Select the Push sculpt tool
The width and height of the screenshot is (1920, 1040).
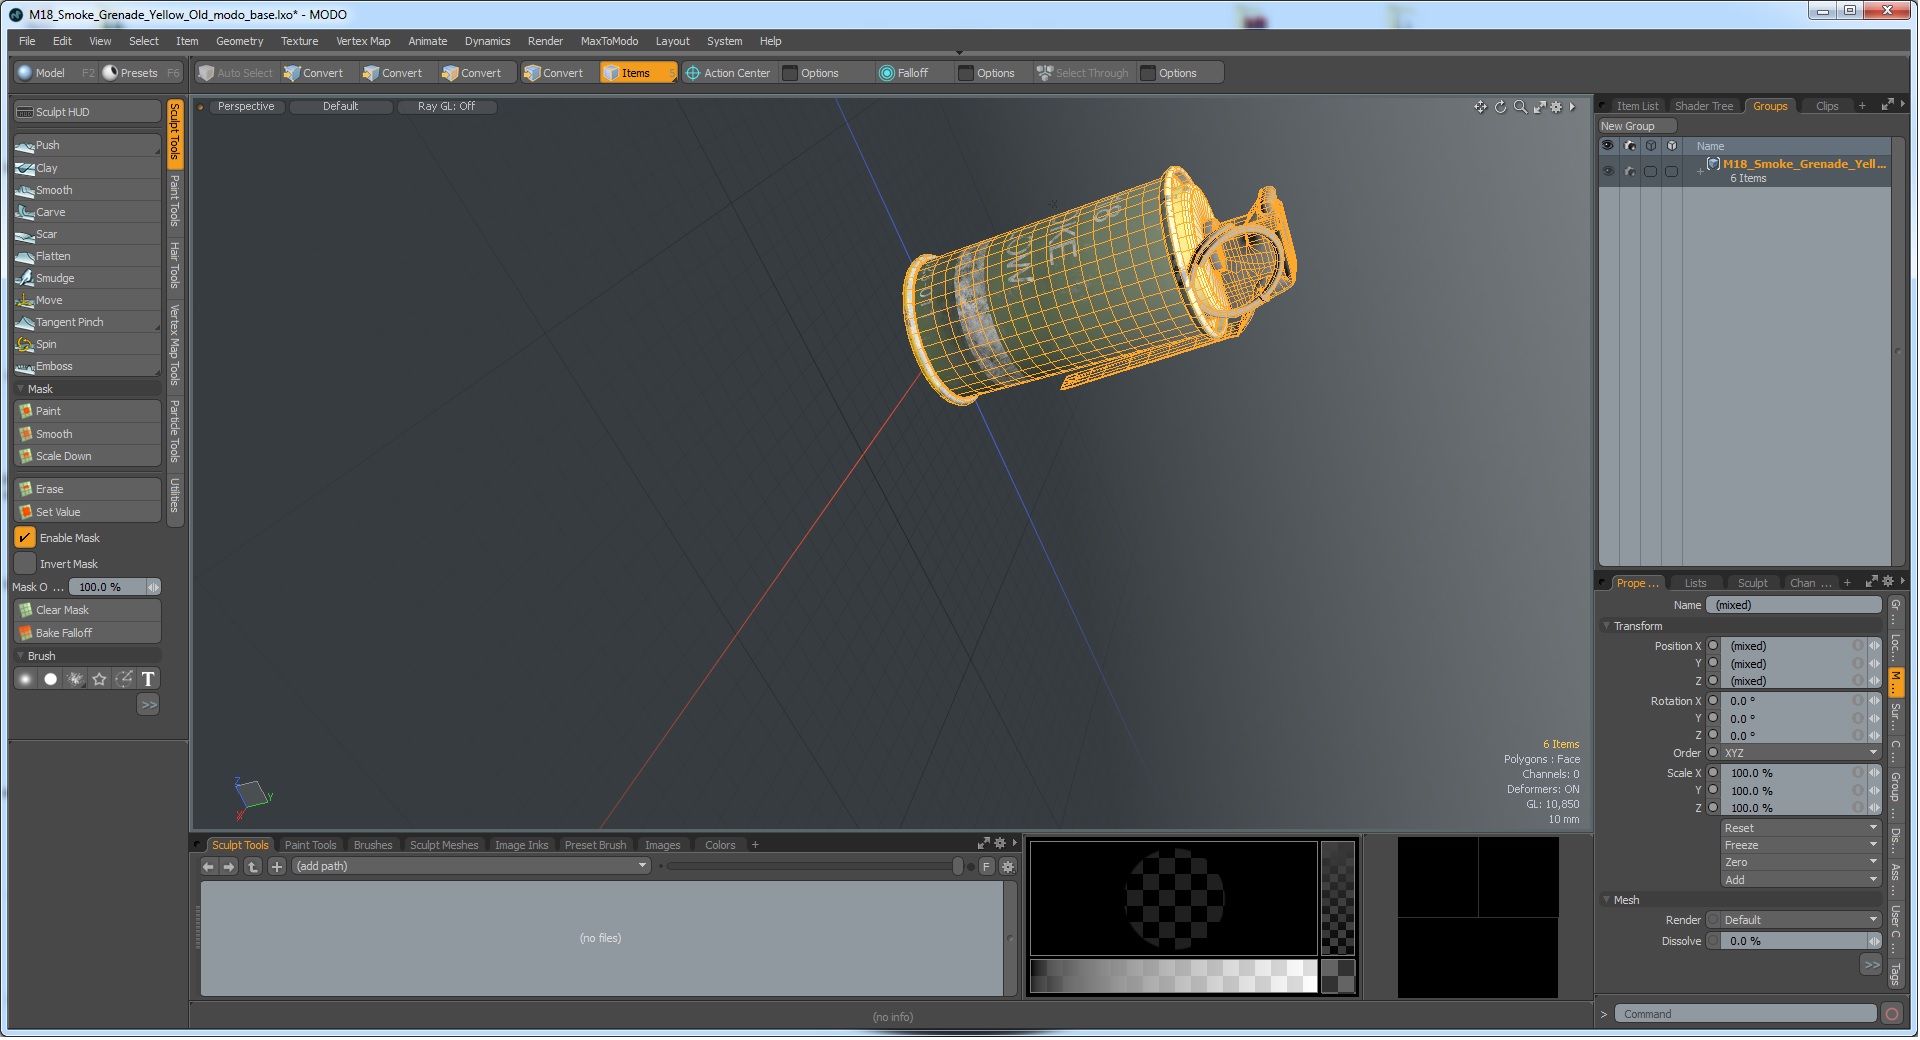click(x=87, y=146)
